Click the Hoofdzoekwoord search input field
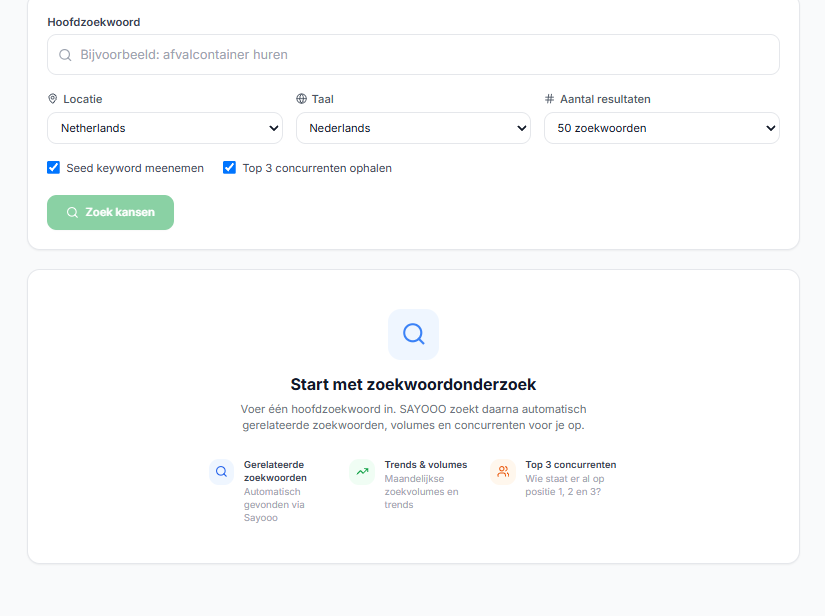825x616 pixels. coord(413,55)
